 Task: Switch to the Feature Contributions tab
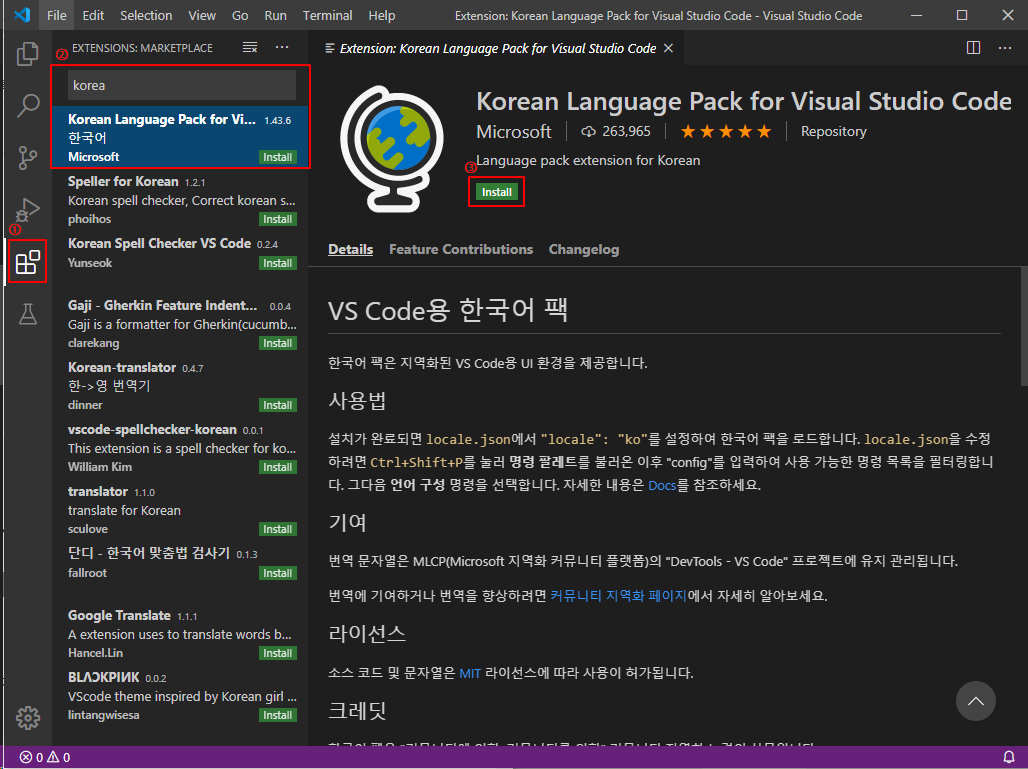click(x=461, y=250)
